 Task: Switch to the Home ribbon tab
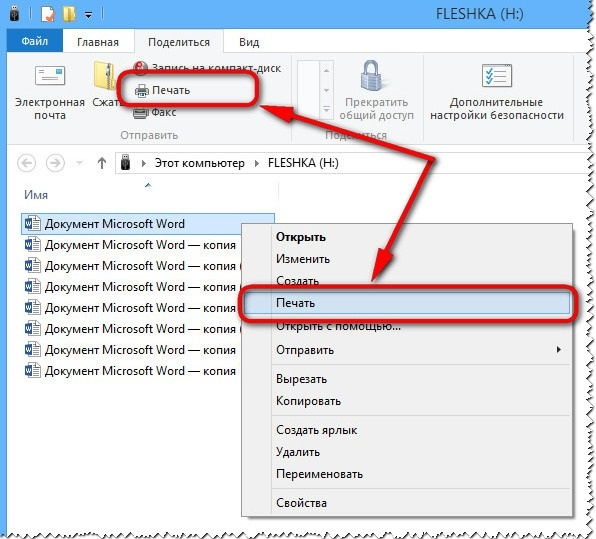[x=98, y=42]
